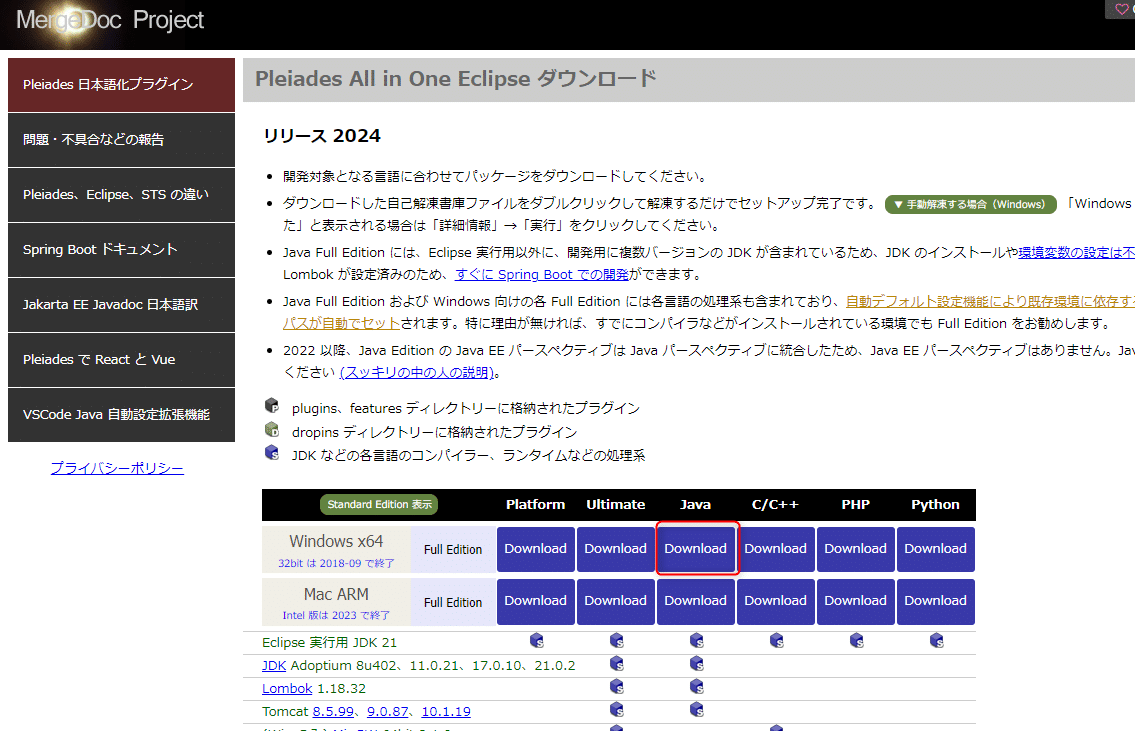The image size is (1135, 731).
Task: Download Mac ARM Ultimate Full Edition
Action: coord(615,601)
